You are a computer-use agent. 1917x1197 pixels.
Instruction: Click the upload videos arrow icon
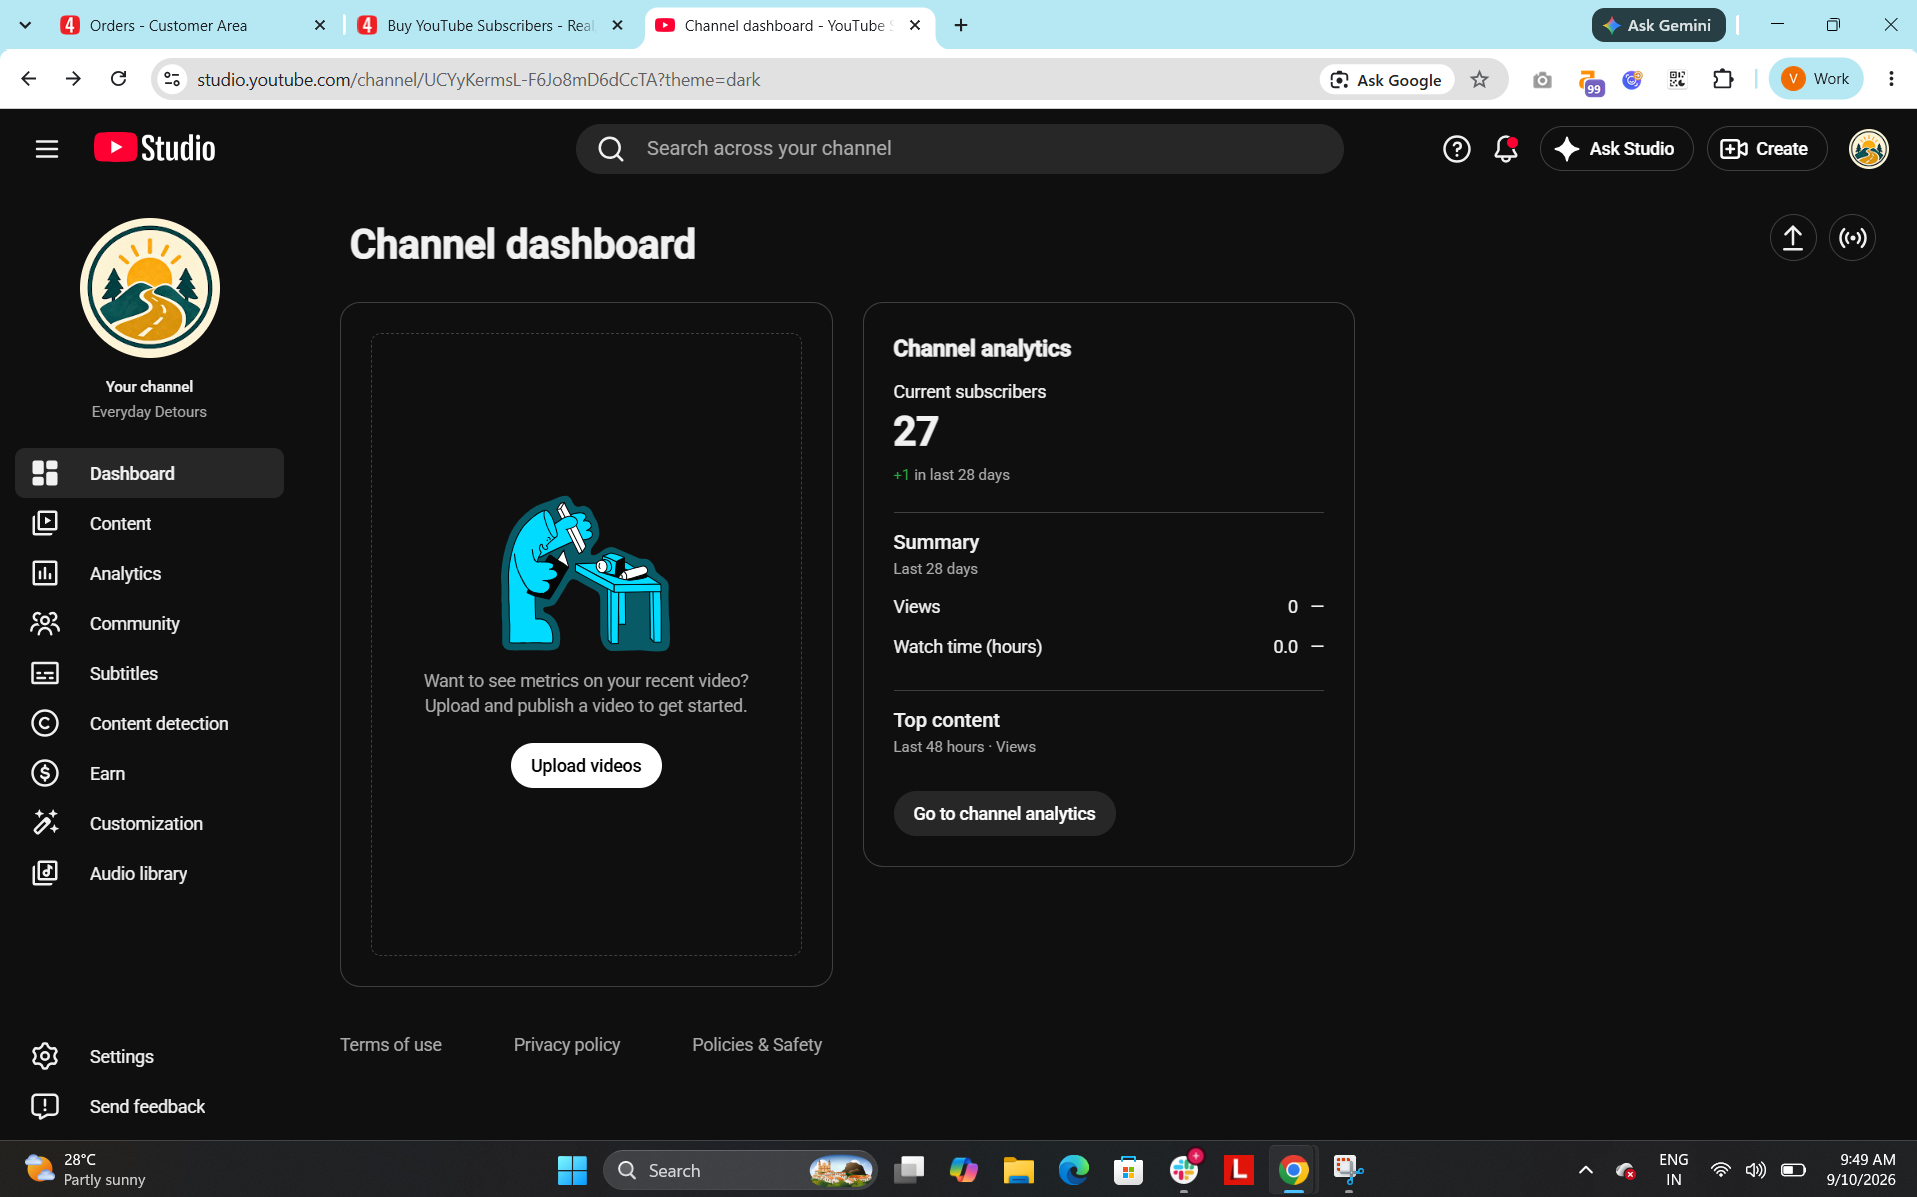click(1792, 238)
